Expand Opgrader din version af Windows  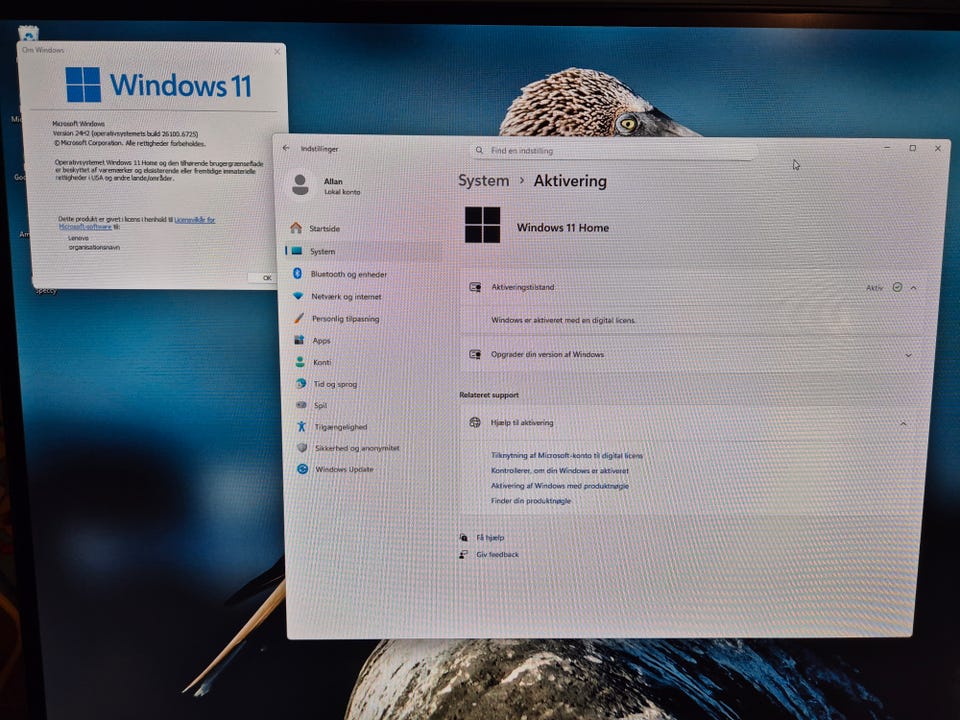909,355
